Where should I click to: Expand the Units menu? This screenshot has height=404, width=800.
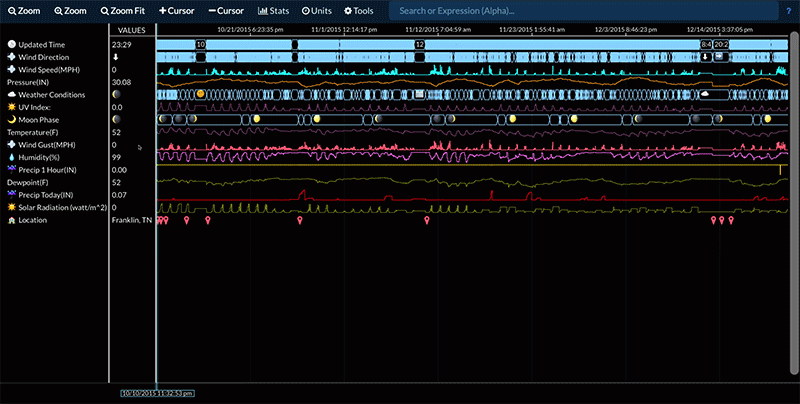(317, 10)
